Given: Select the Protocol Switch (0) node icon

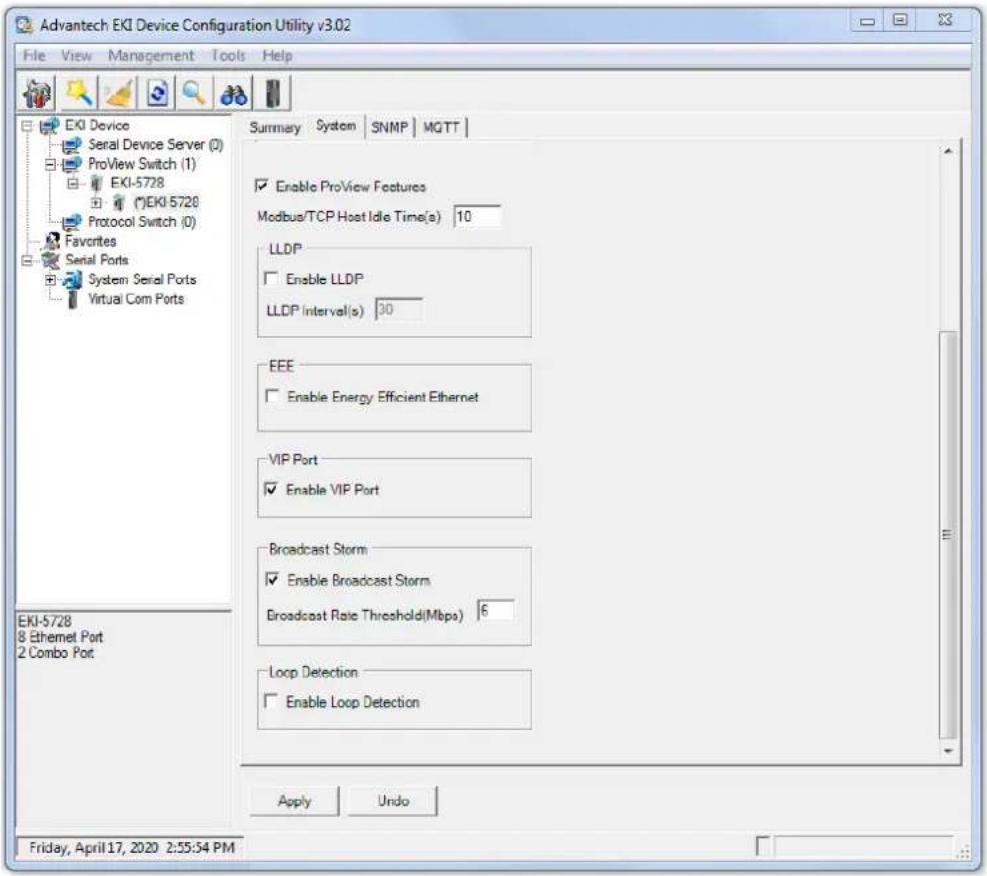Looking at the screenshot, I should coord(72,222).
